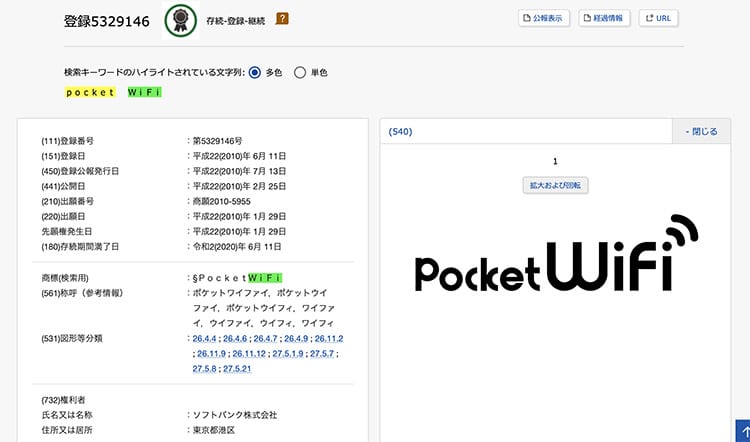The height and width of the screenshot is (442, 750).
Task: Click the PocketWiFi trademark image
Action: pyautogui.click(x=556, y=254)
